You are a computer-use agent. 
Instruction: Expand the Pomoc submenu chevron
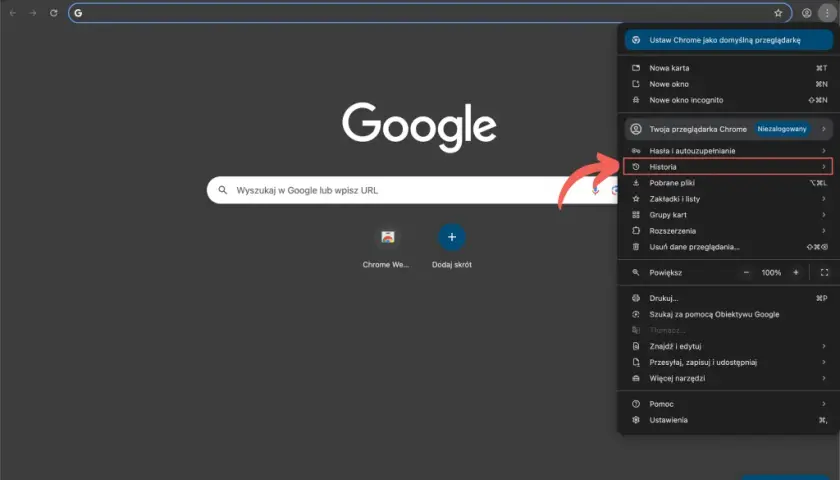pos(823,404)
